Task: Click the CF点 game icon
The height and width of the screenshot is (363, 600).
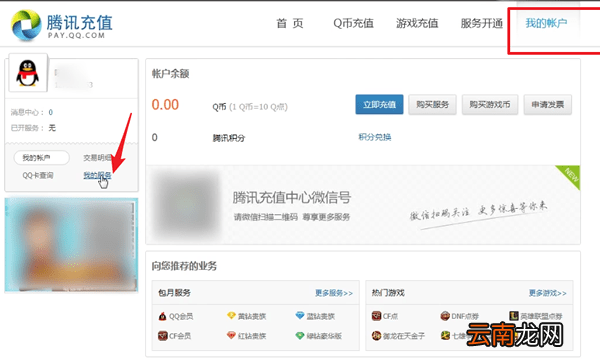Action: coord(376,316)
